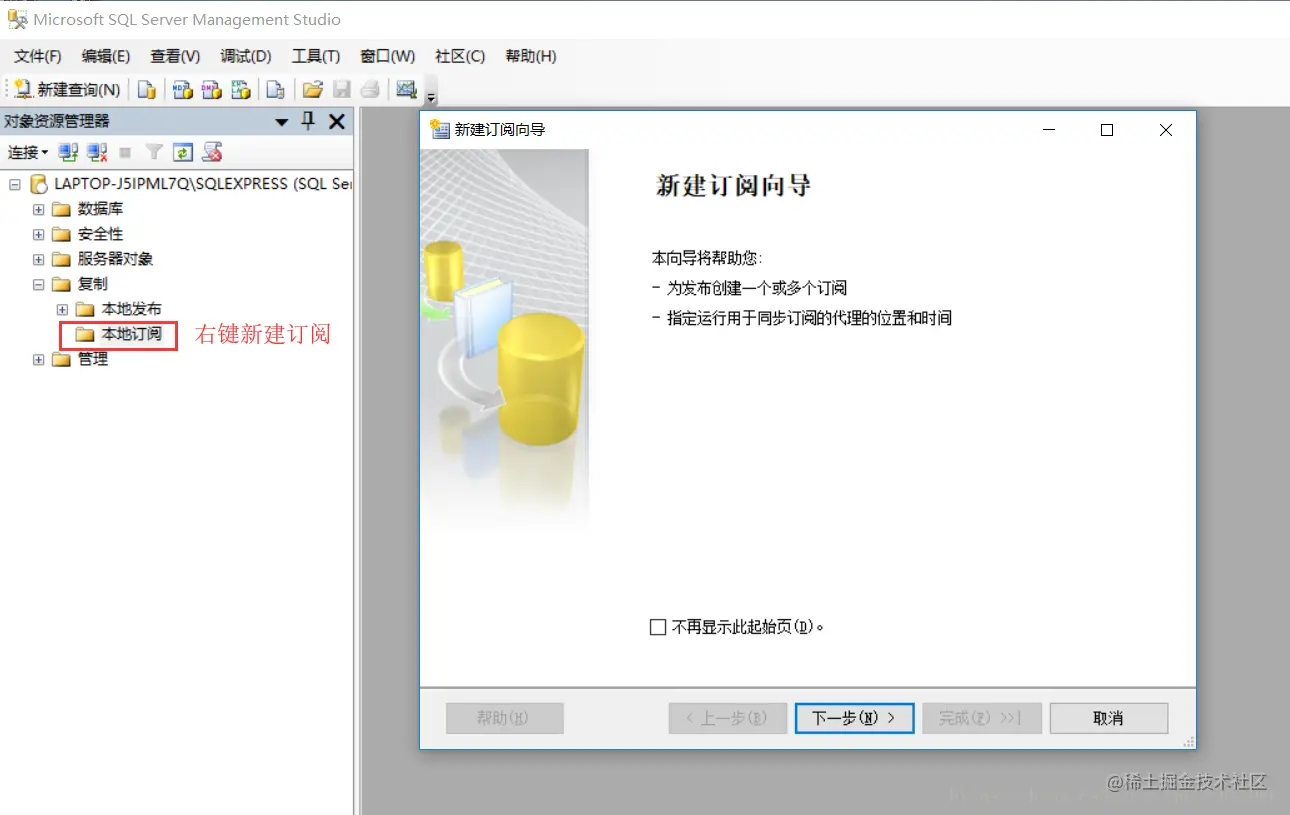Open the 工具 menu
Image resolution: width=1290 pixels, height=815 pixels.
[316, 57]
